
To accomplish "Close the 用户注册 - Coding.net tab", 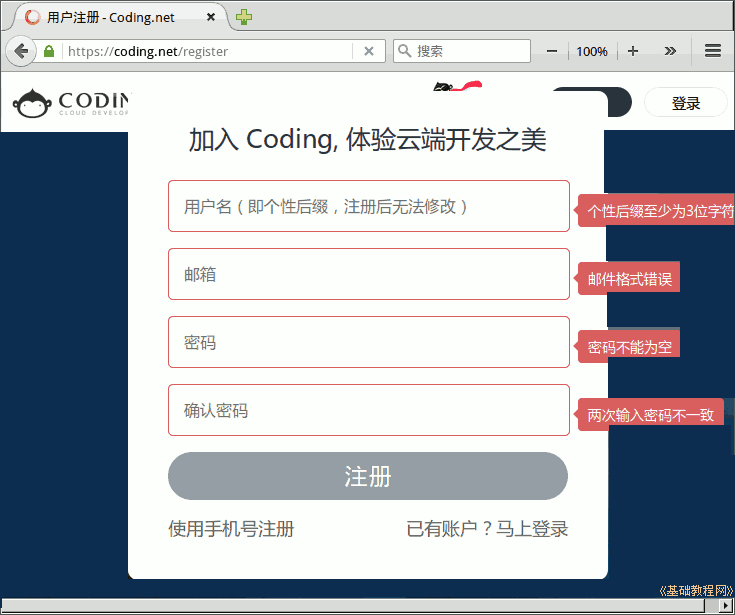I will click(211, 17).
